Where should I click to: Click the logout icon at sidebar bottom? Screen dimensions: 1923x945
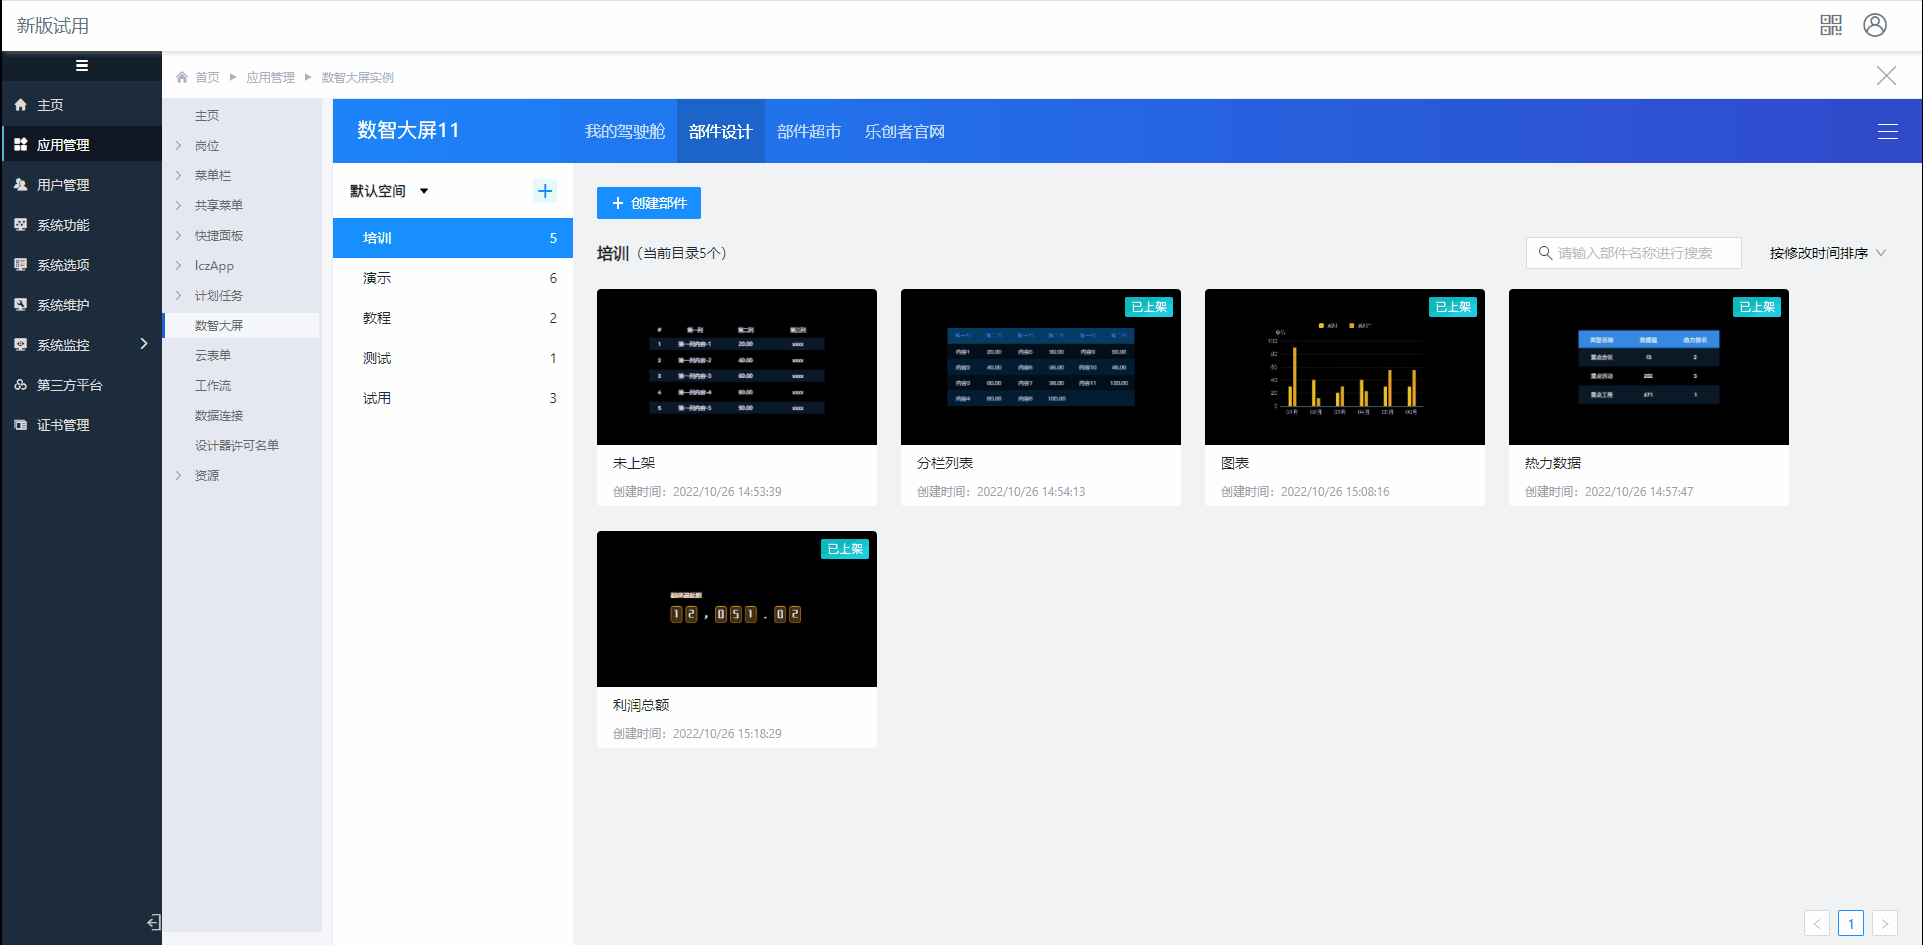[153, 922]
